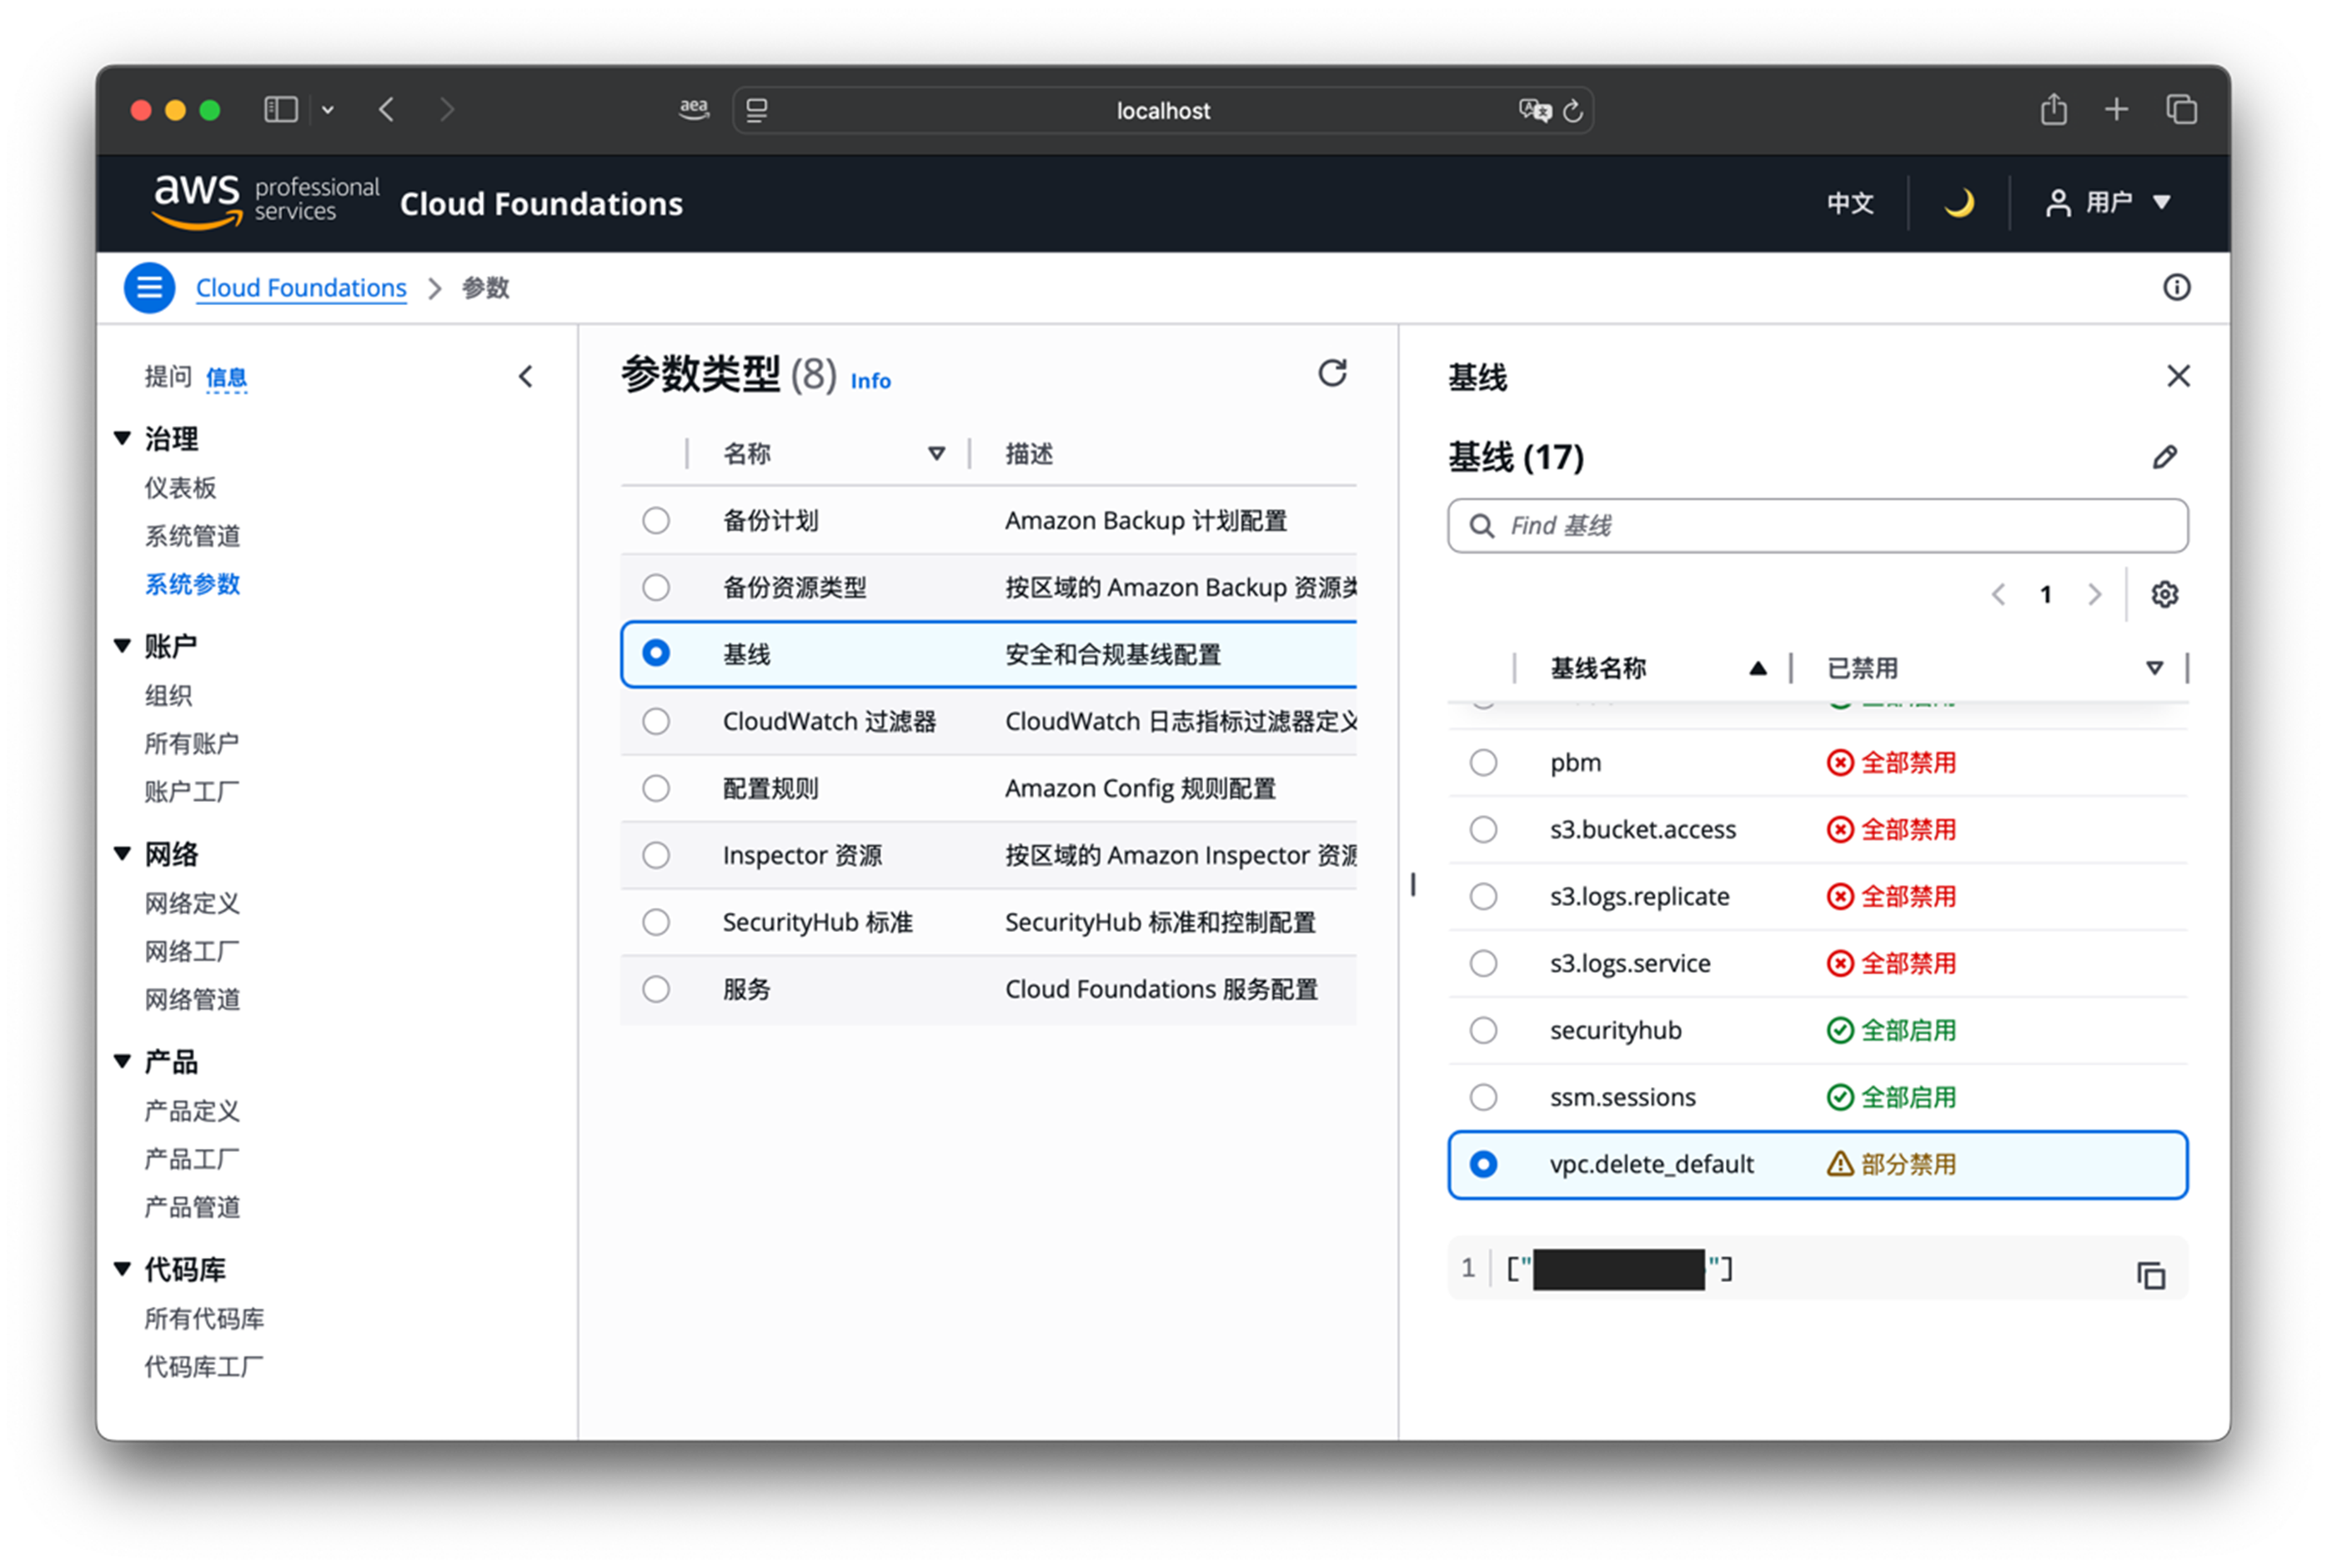Screen dimensions: 2327x1568
Task: Click the Info link beside 参数类型
Action: pos(870,381)
